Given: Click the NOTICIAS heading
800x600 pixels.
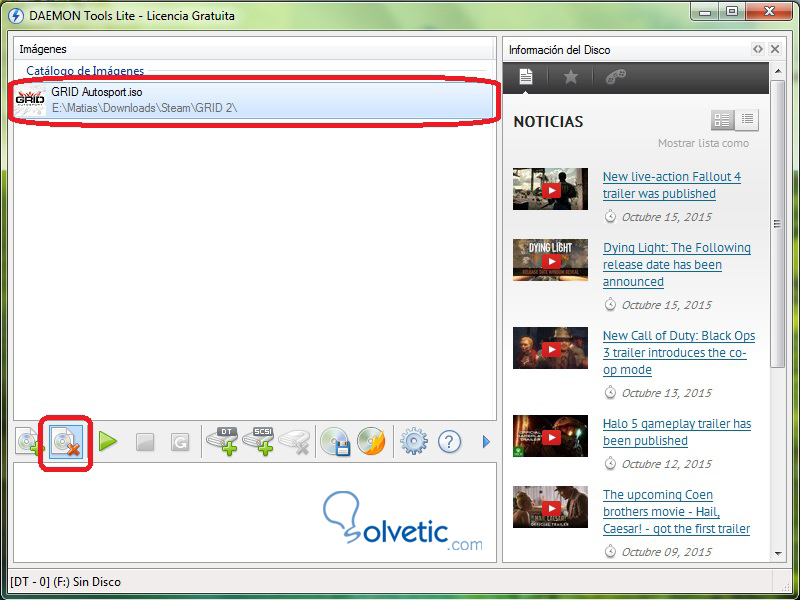Looking at the screenshot, I should coord(548,121).
